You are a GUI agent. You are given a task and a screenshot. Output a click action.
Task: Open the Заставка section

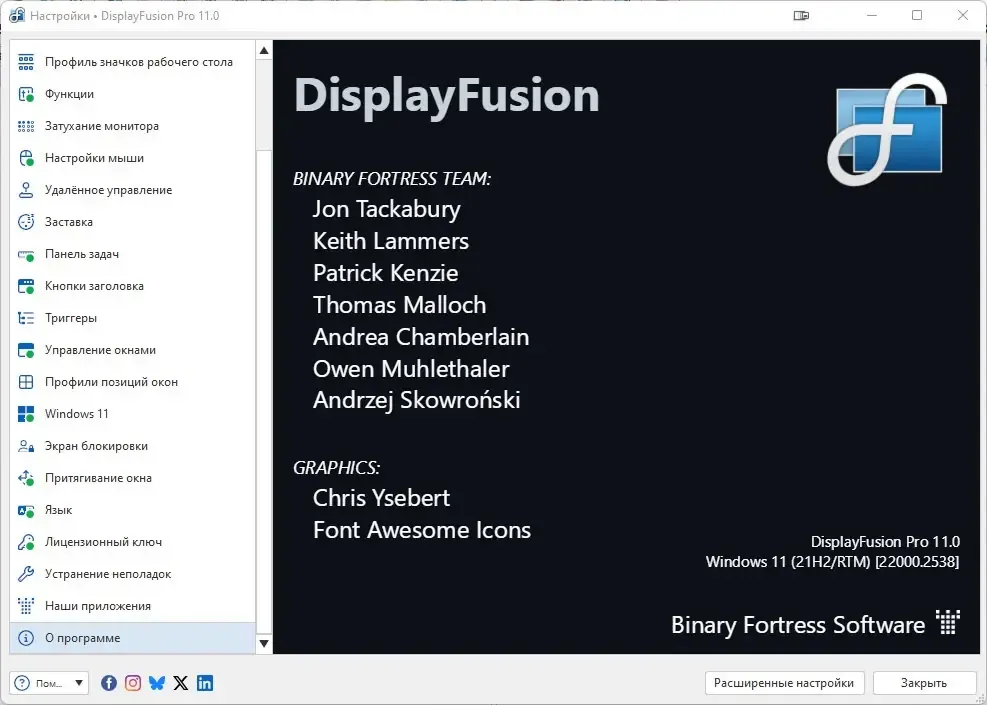coord(132,222)
